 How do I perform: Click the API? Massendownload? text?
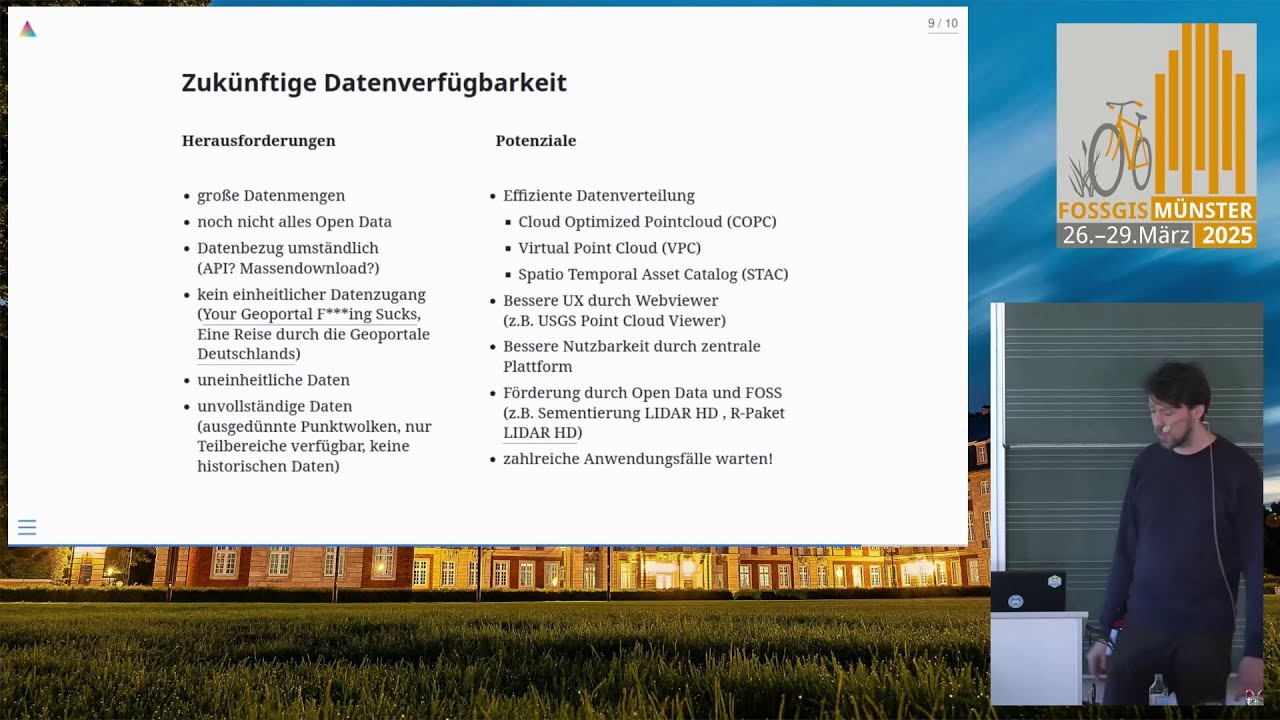[x=288, y=268]
